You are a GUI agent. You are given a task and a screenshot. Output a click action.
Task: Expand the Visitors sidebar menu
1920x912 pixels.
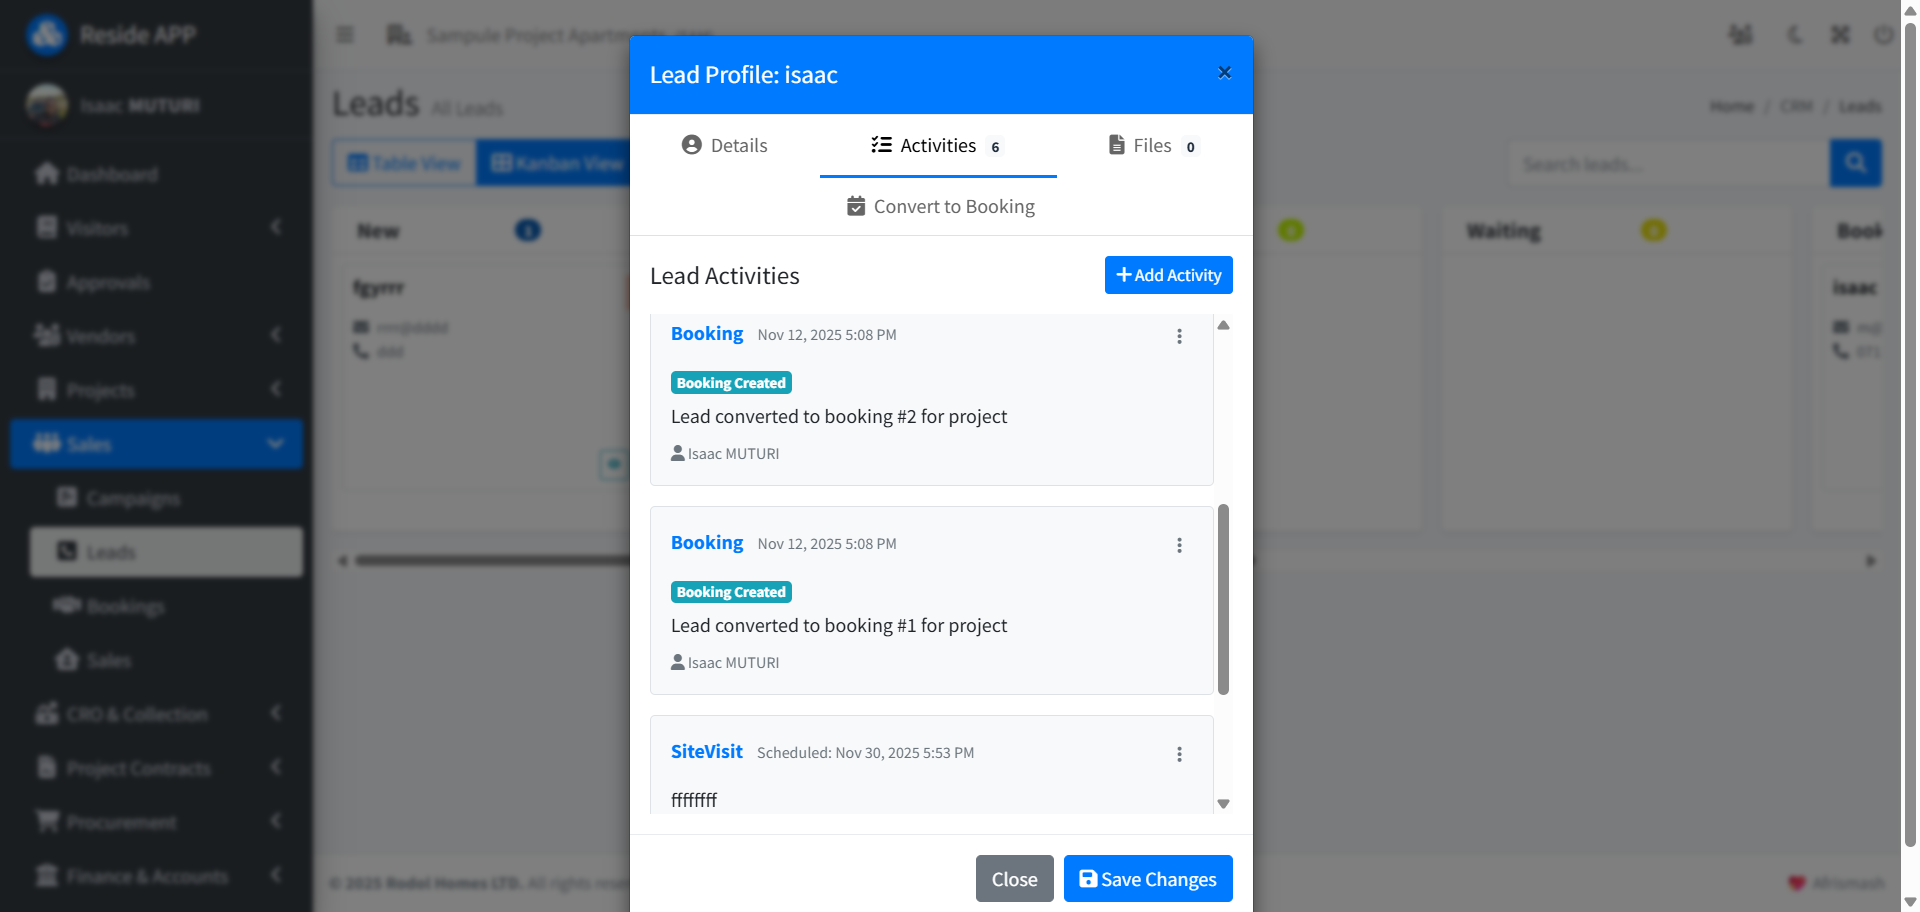156,228
